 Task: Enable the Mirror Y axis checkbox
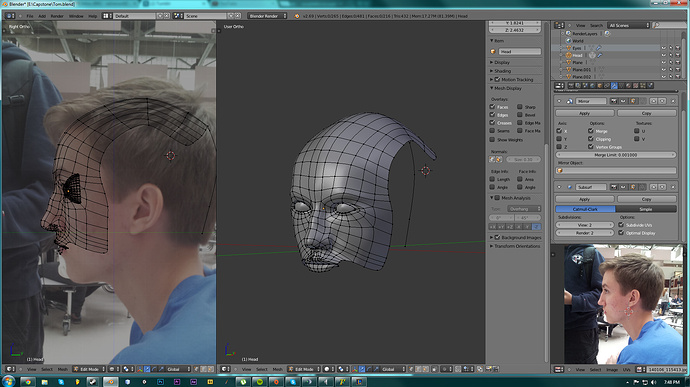click(x=559, y=139)
